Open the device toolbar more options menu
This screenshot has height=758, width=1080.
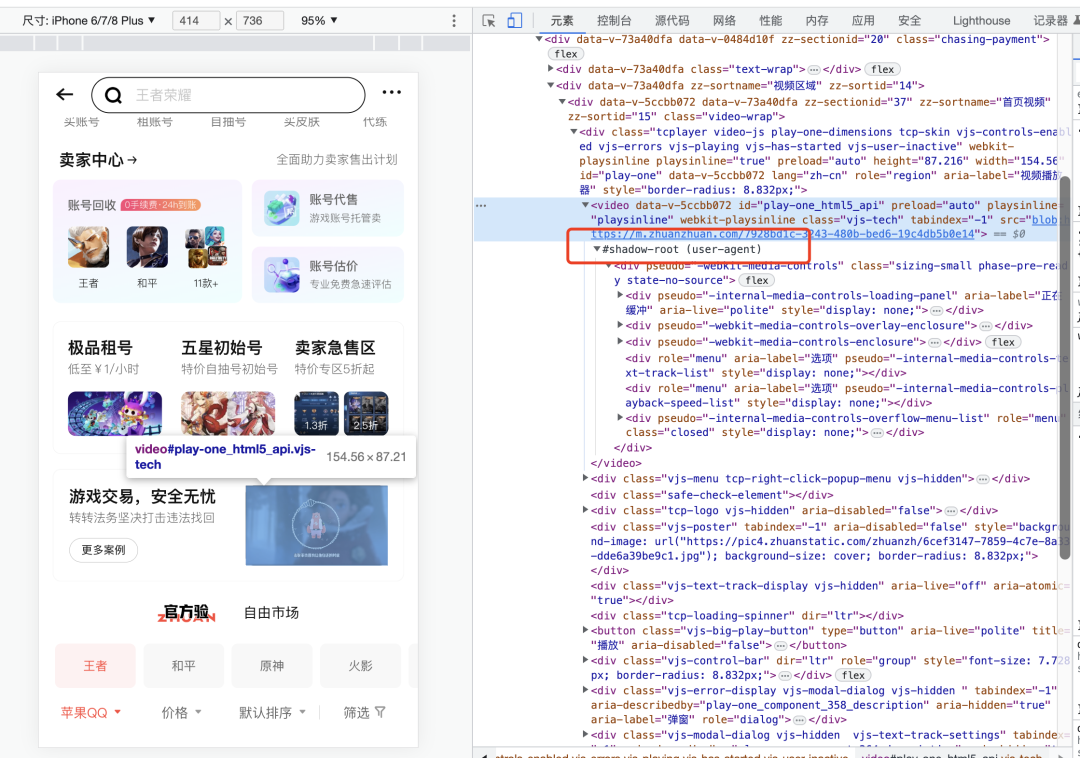(x=453, y=21)
